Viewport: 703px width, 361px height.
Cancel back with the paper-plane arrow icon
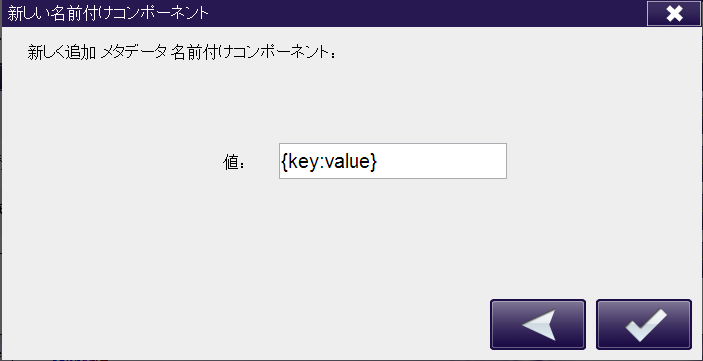coord(538,325)
